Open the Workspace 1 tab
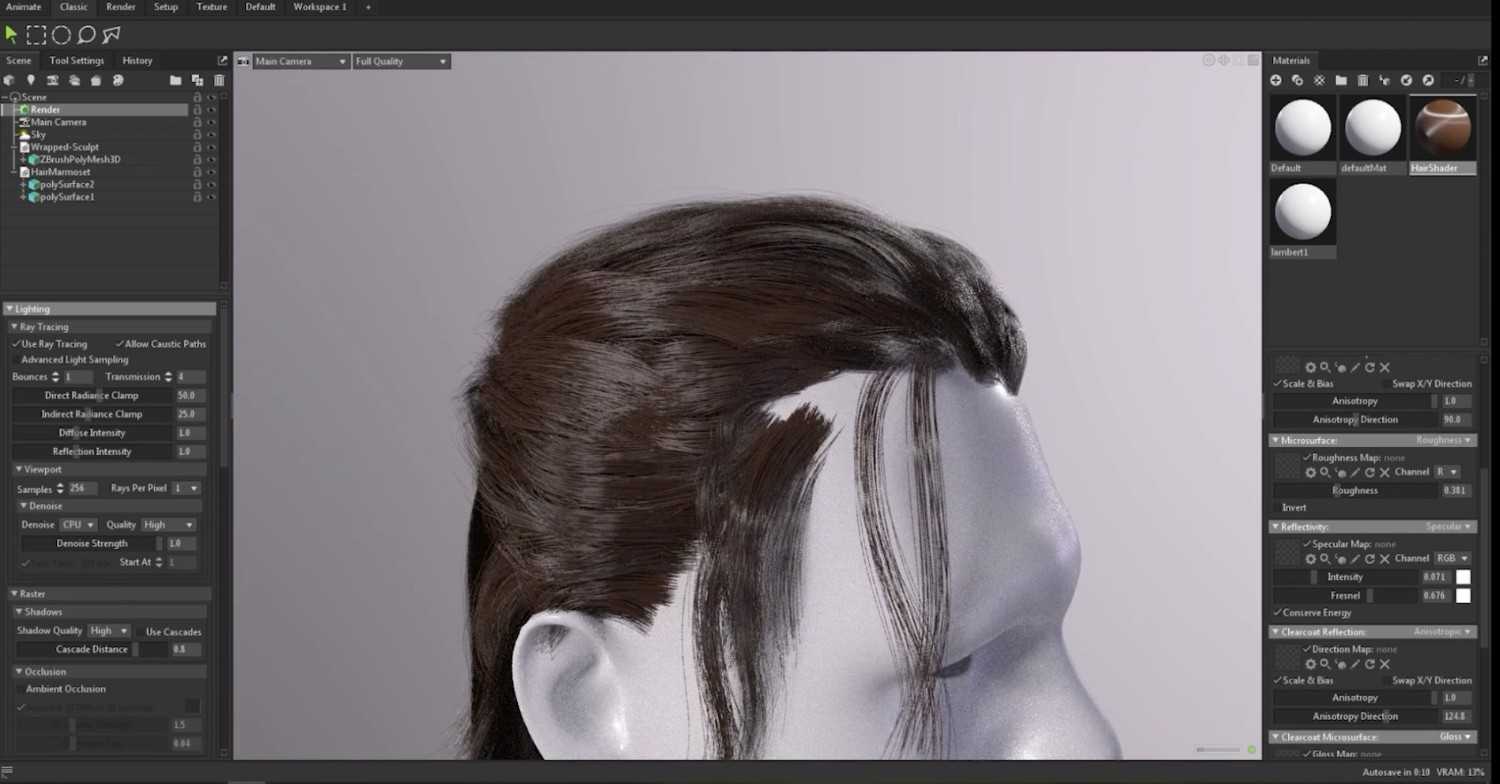Screen dimensions: 1500x784 [320, 7]
